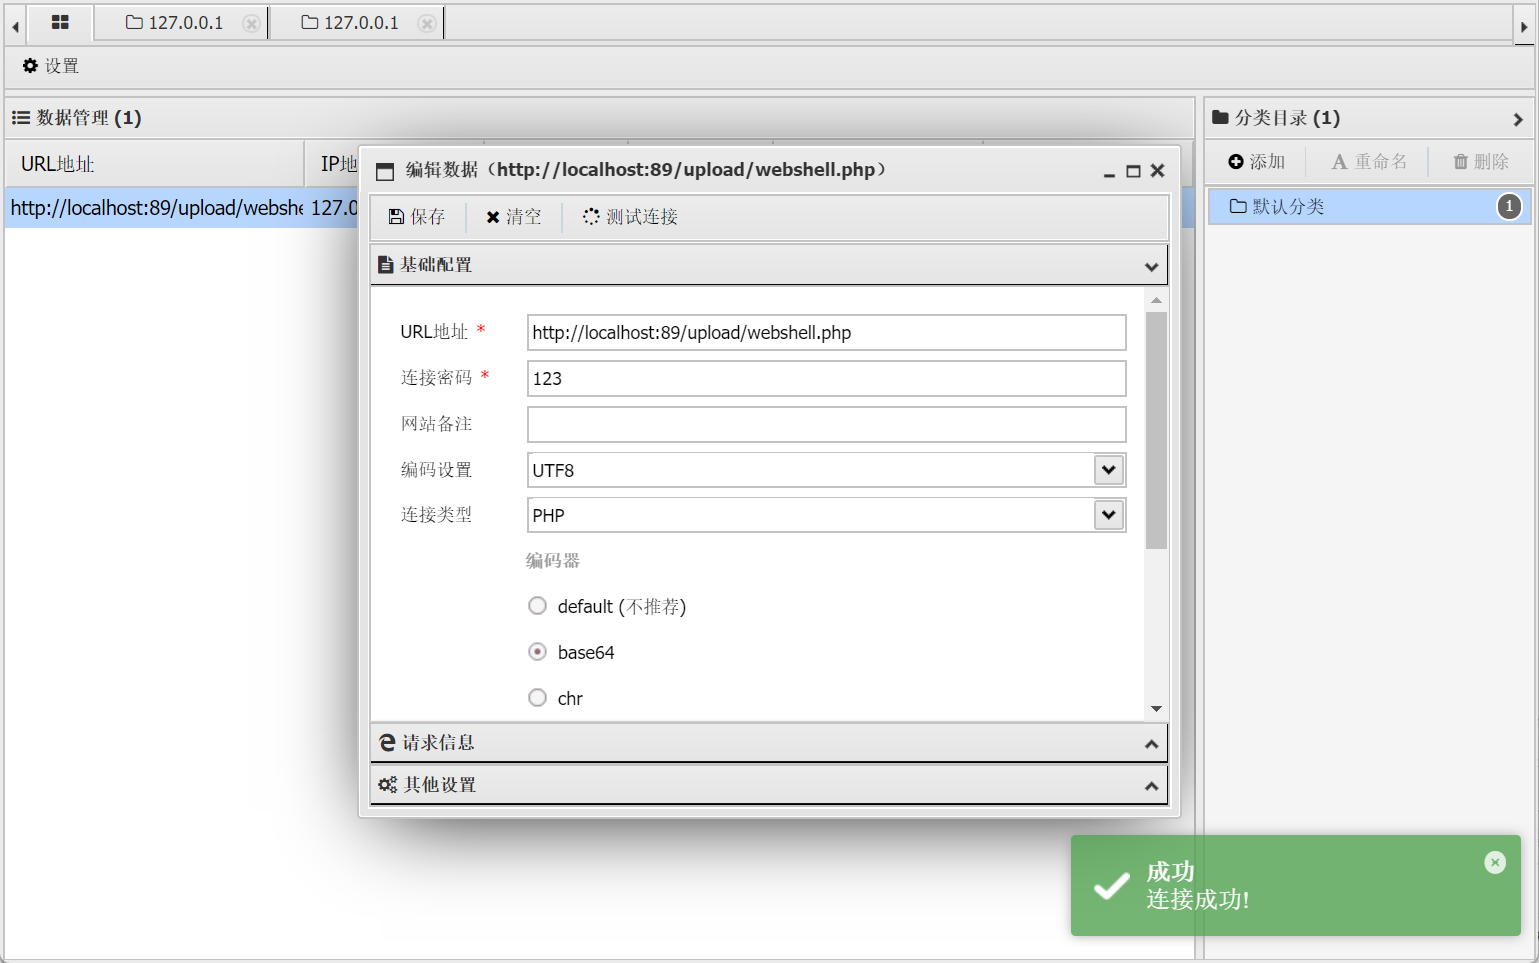The image size is (1539, 963).
Task: Click the right tab-scroll arrow
Action: pos(1524,27)
